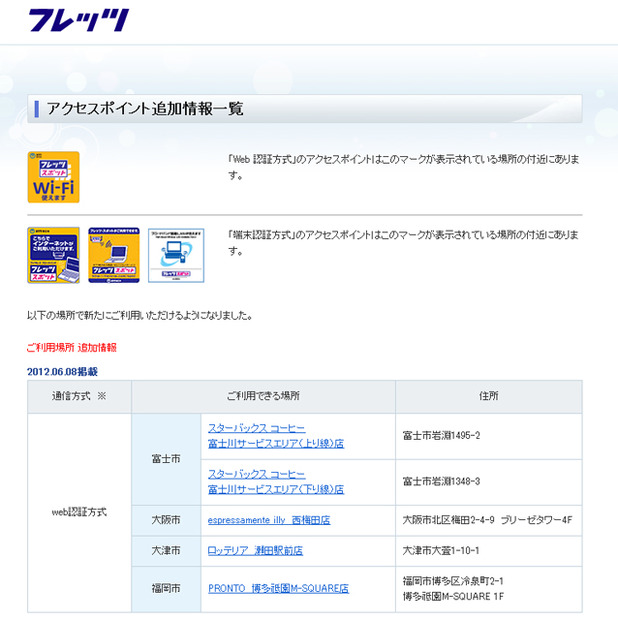The width and height of the screenshot is (618, 620).
Task: Click address 大津市大萱1-10-1
Action: 441,550
